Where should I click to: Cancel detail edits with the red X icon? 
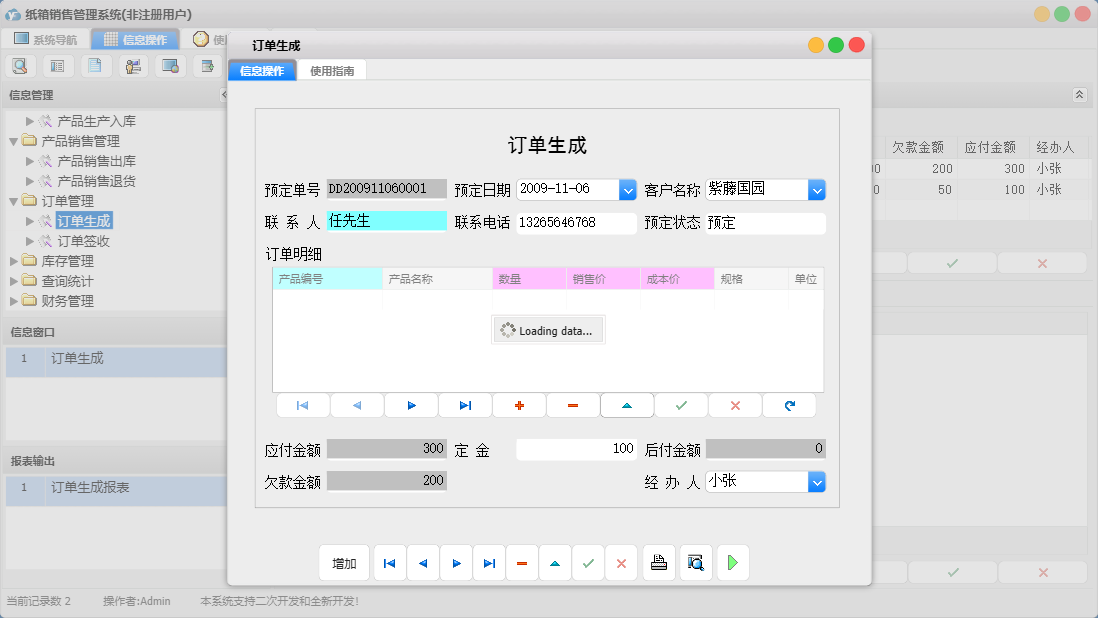coord(735,405)
